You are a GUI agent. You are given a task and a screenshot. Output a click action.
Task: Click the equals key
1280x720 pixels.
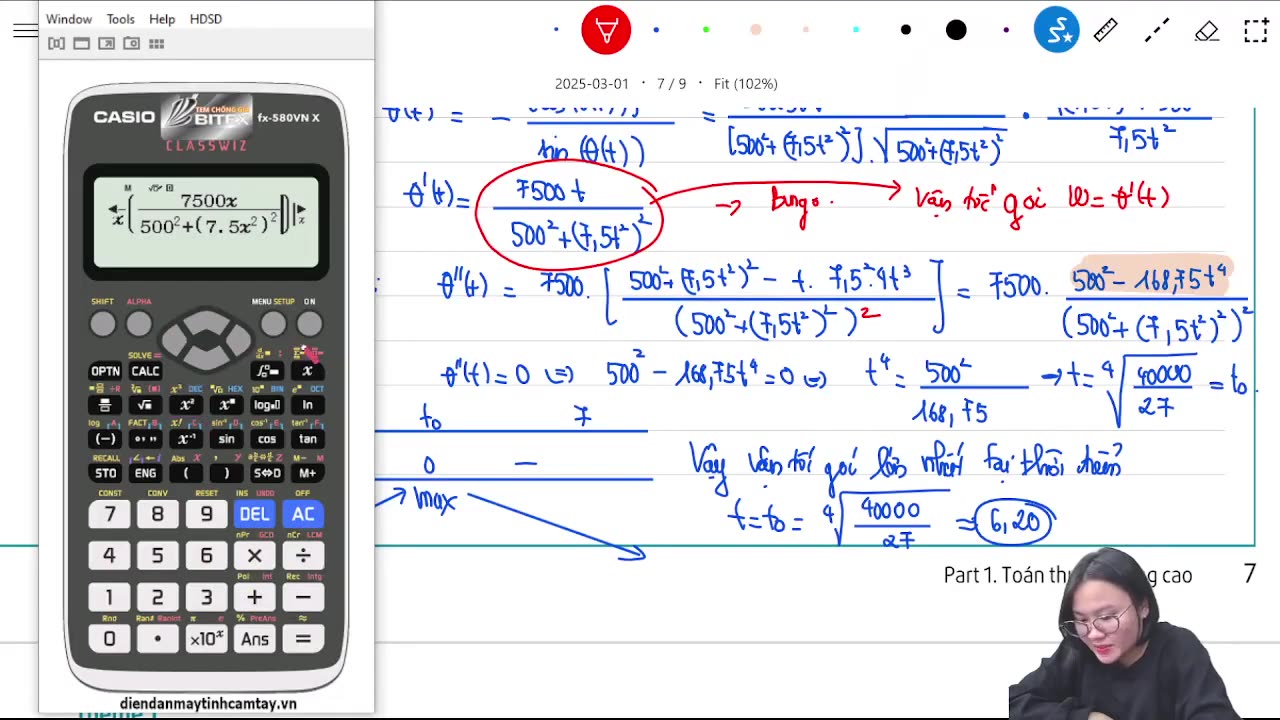pyautogui.click(x=303, y=639)
